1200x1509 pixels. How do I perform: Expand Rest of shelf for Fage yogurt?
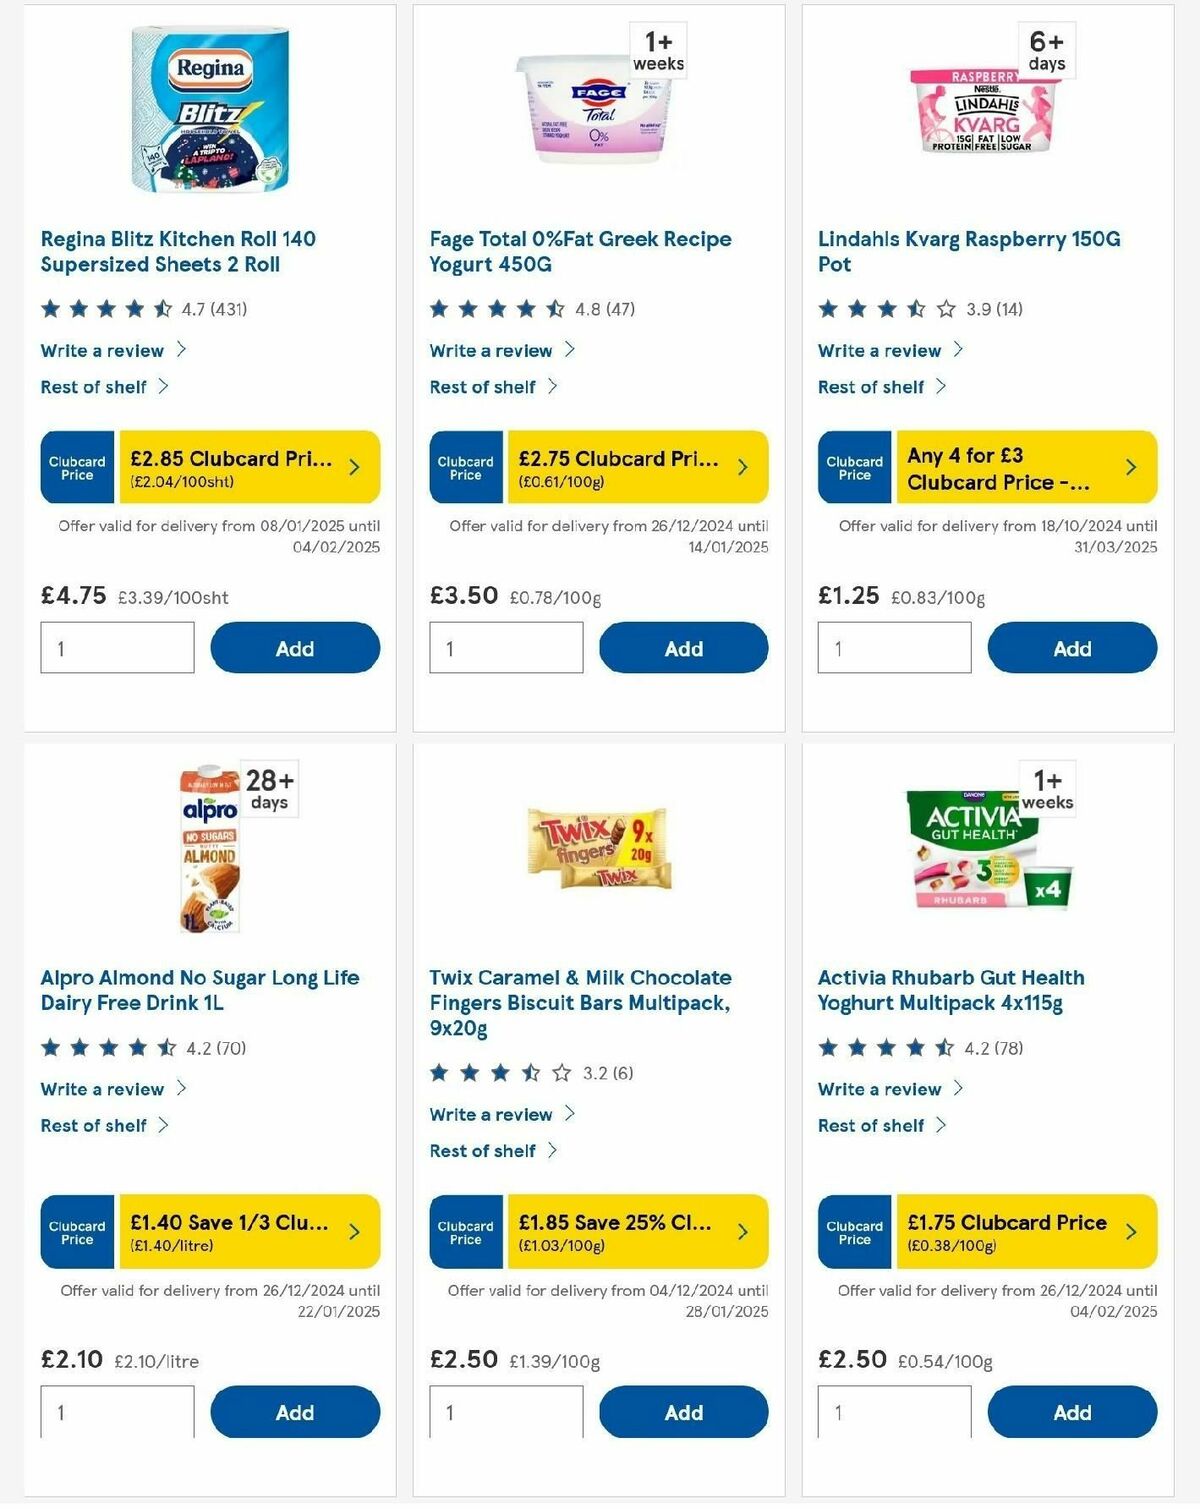485,386
